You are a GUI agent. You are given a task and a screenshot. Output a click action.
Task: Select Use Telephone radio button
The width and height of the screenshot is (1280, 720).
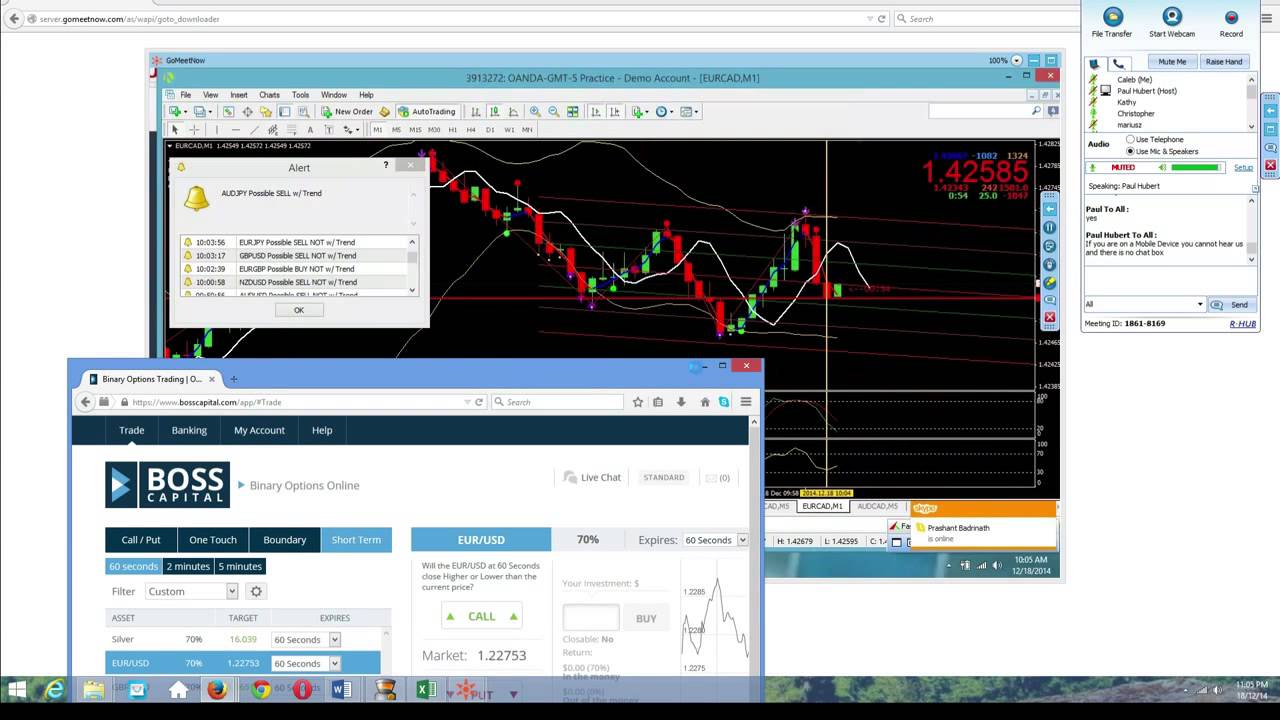[1130, 140]
